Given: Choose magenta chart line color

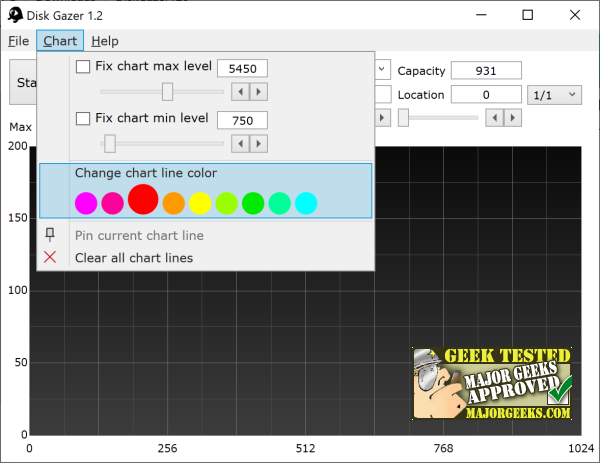Looking at the screenshot, I should [x=86, y=203].
